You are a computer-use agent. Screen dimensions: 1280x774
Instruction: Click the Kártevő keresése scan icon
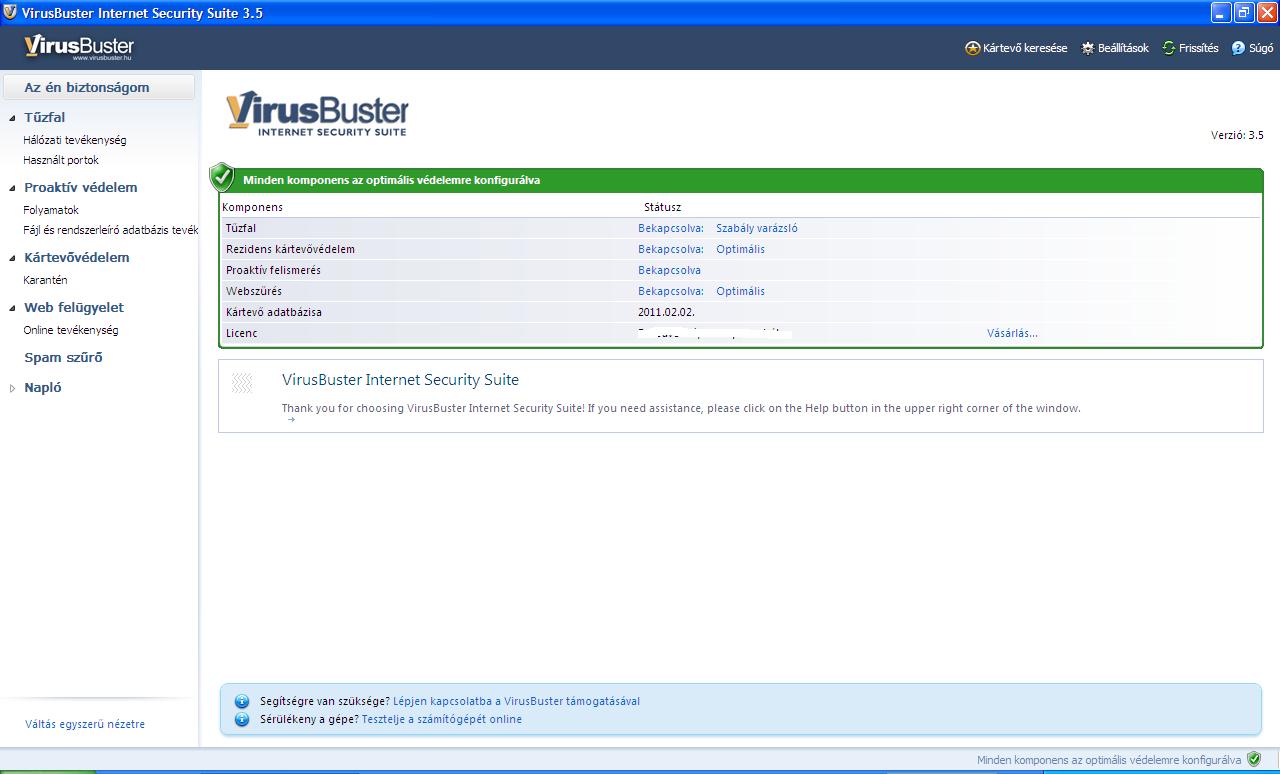(x=972, y=48)
